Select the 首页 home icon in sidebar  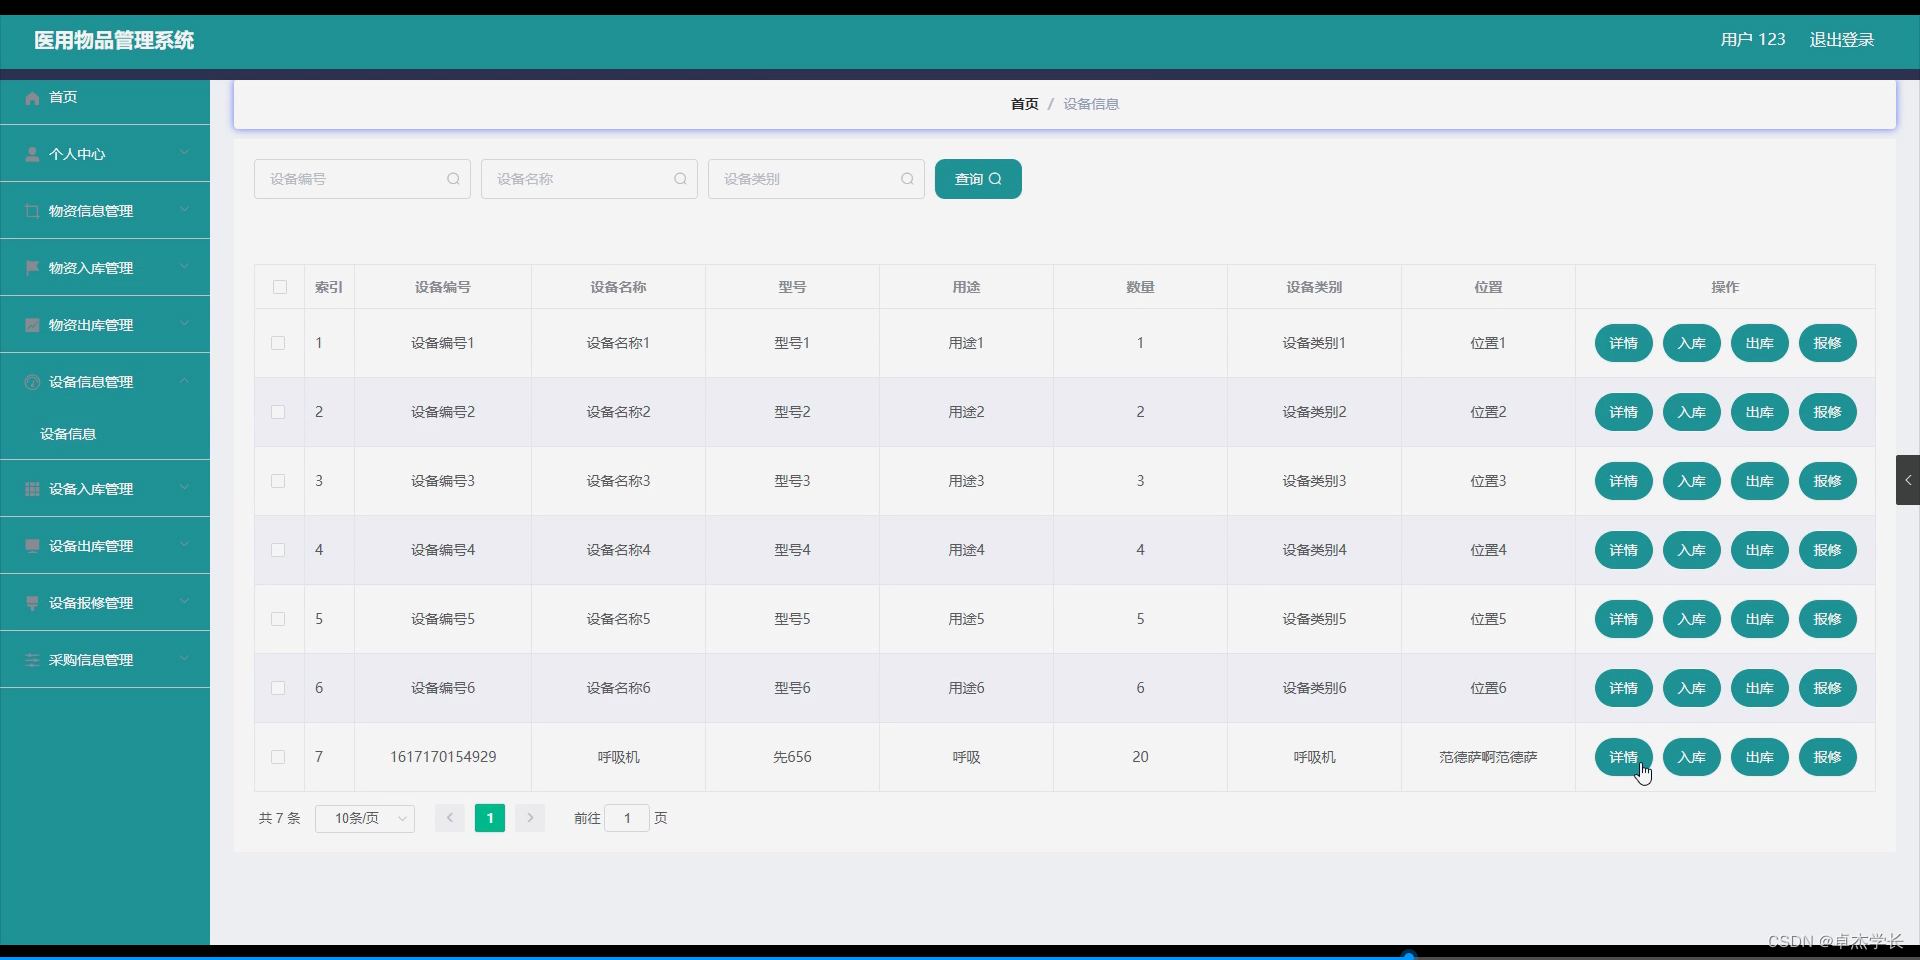tap(33, 97)
